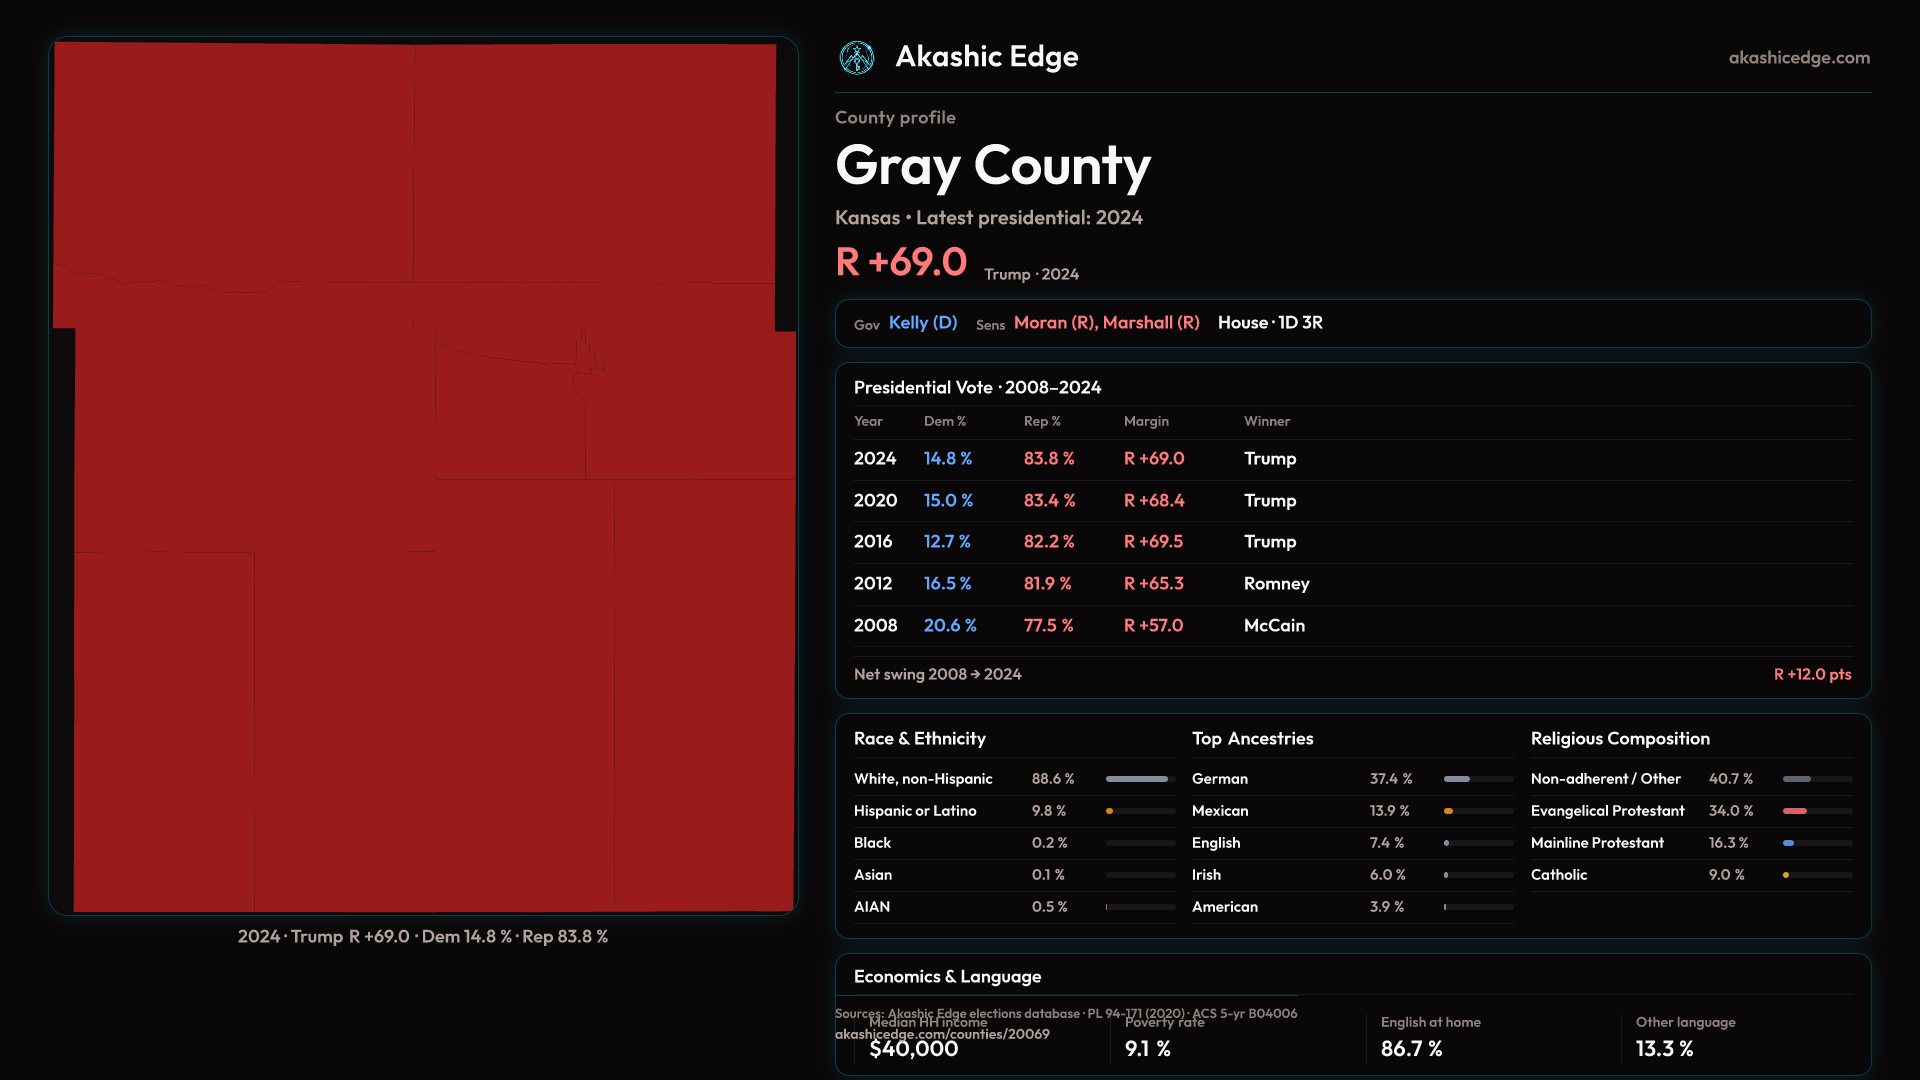Viewport: 1920px width, 1080px height.
Task: Select the 2024 presidential vote row
Action: pyautogui.click(x=1352, y=459)
